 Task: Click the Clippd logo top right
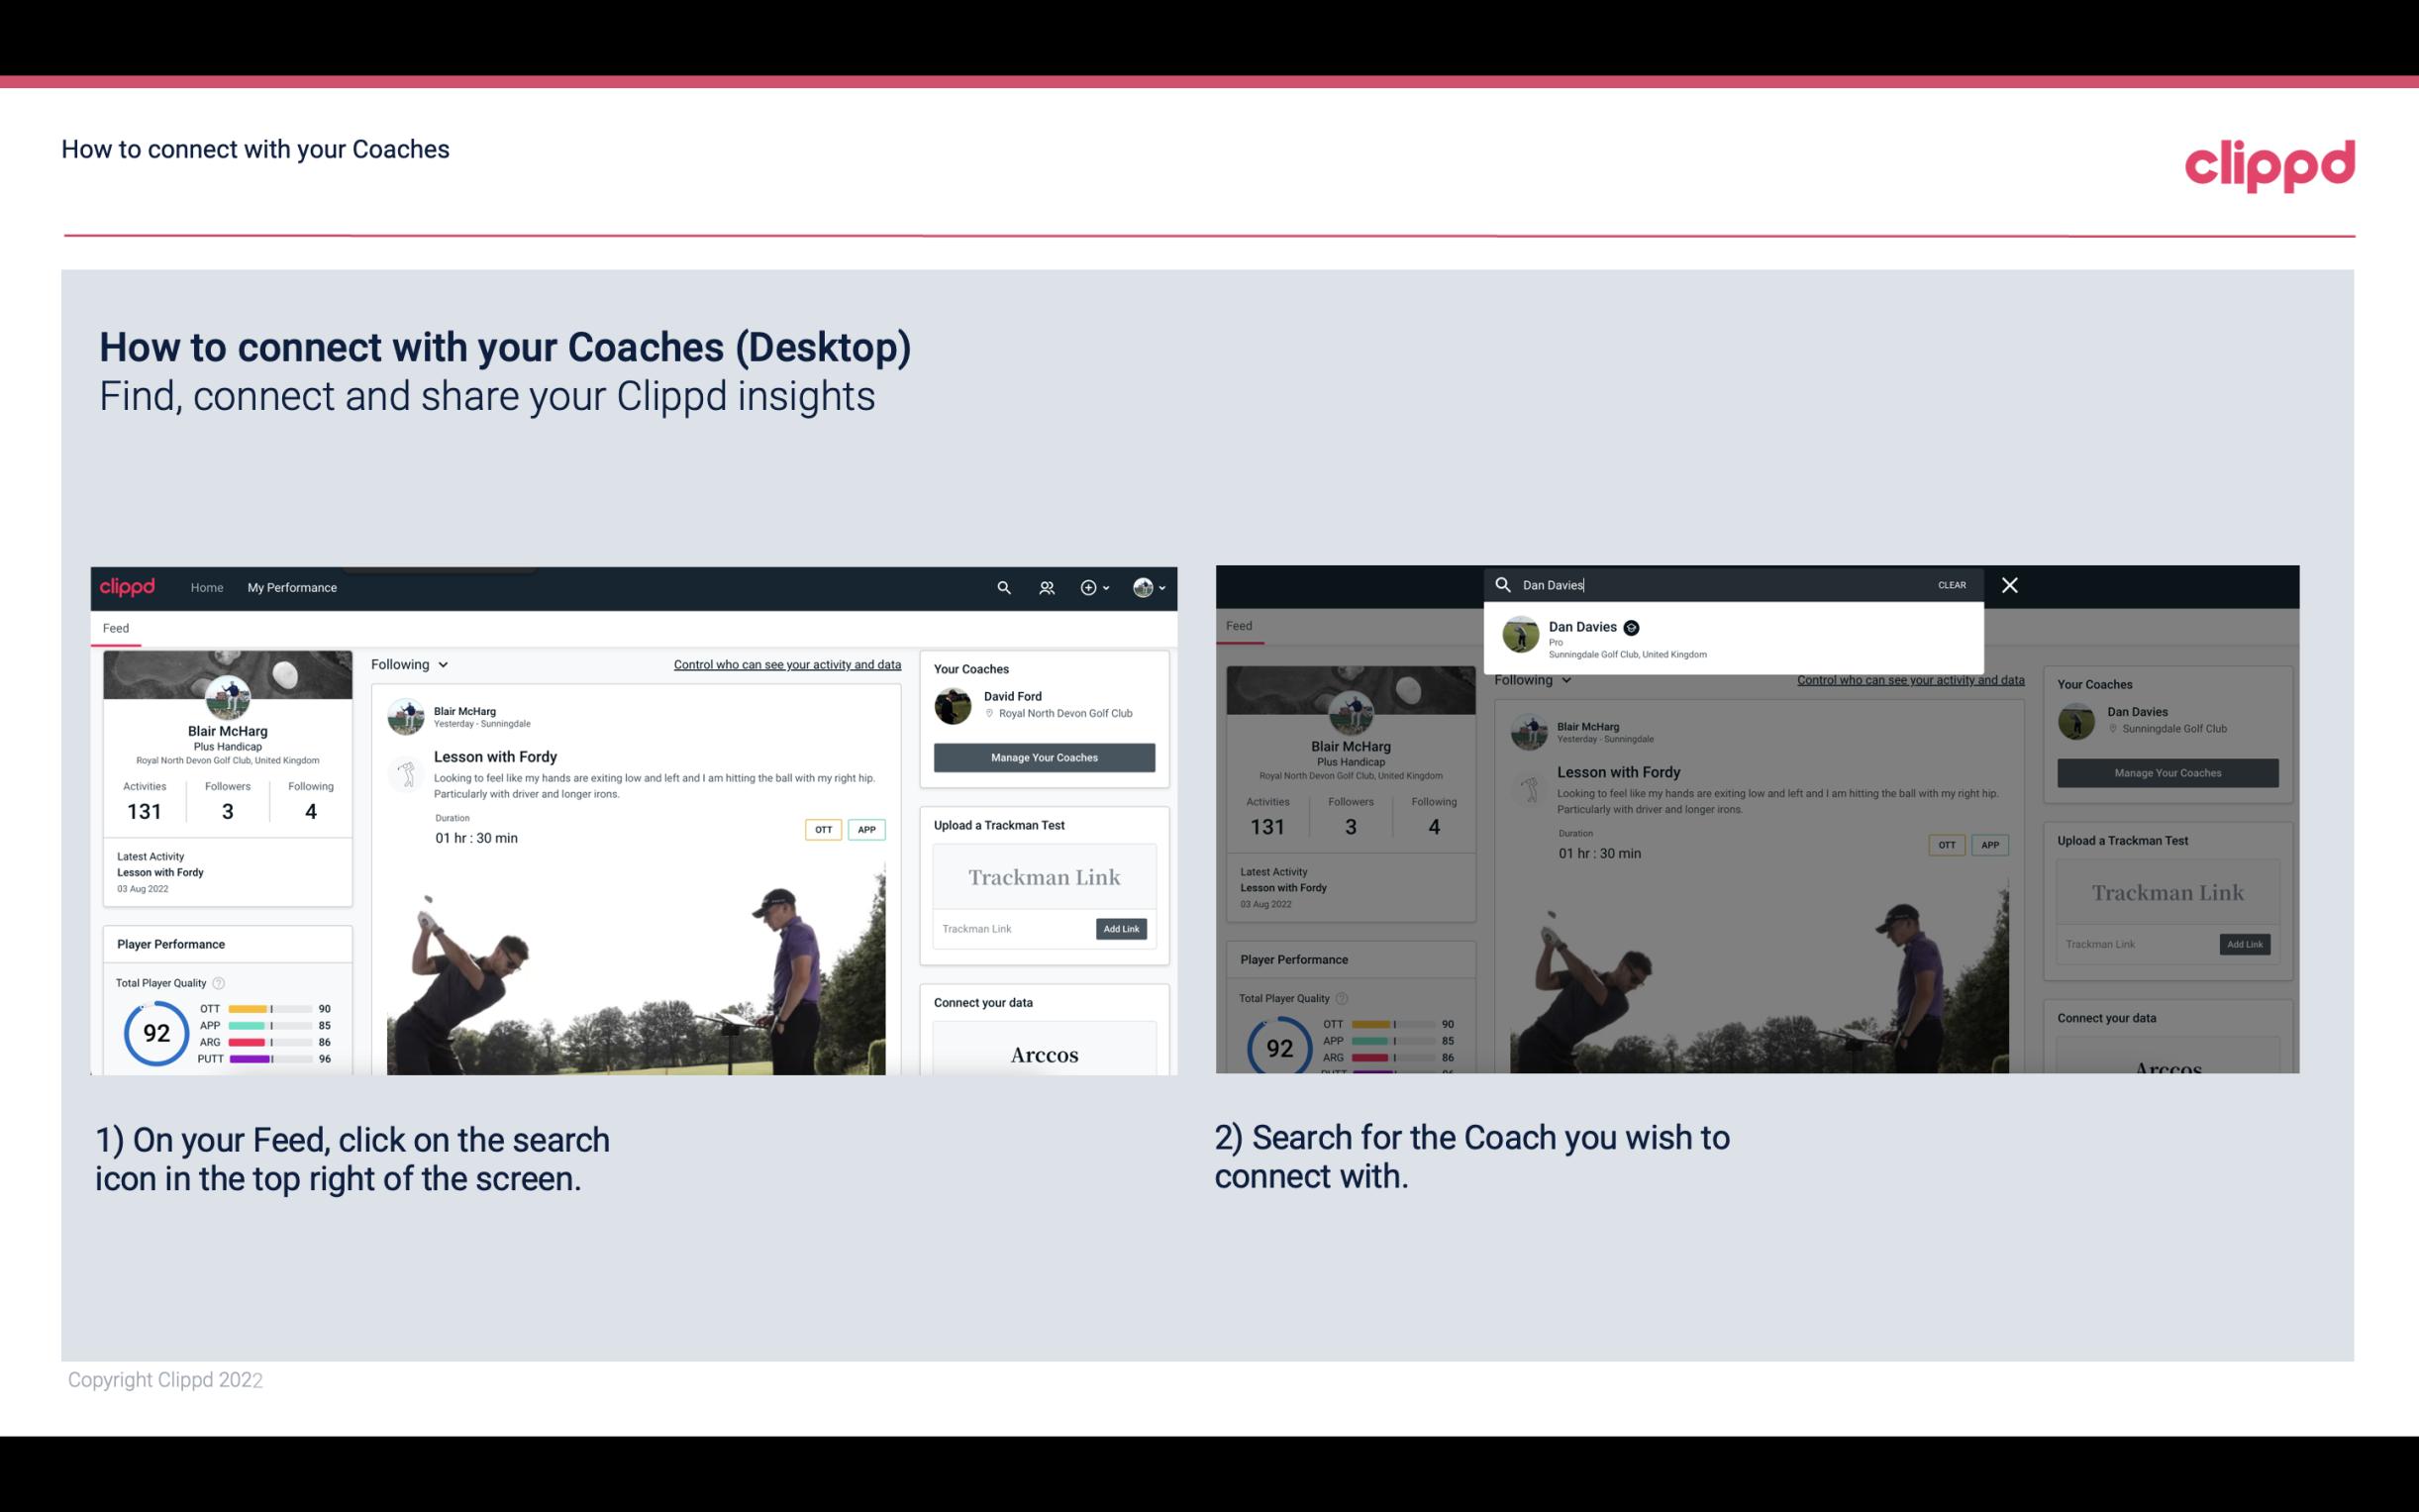2269,163
